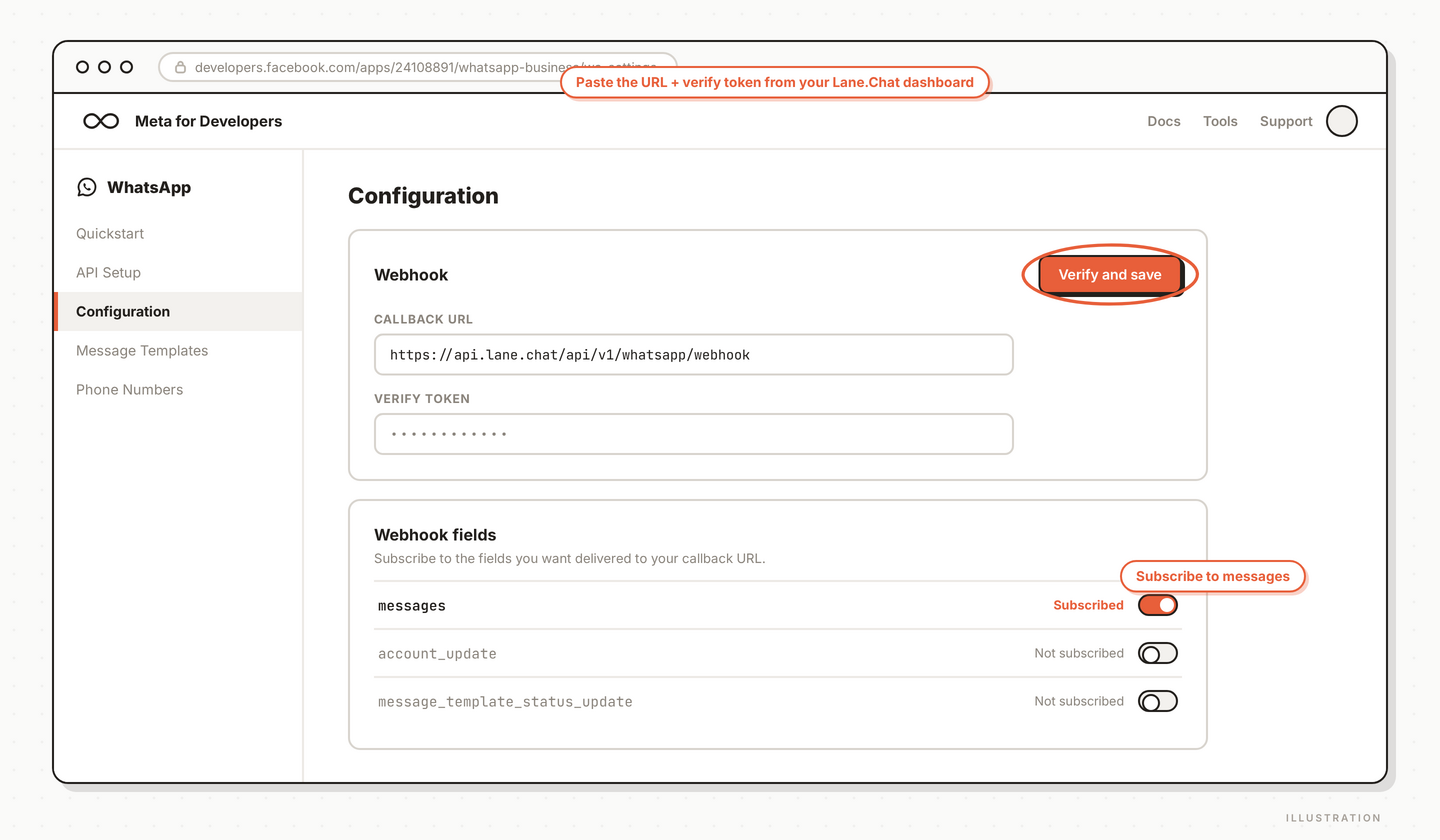Click the messages field name
1440x840 pixels.
[412, 606]
